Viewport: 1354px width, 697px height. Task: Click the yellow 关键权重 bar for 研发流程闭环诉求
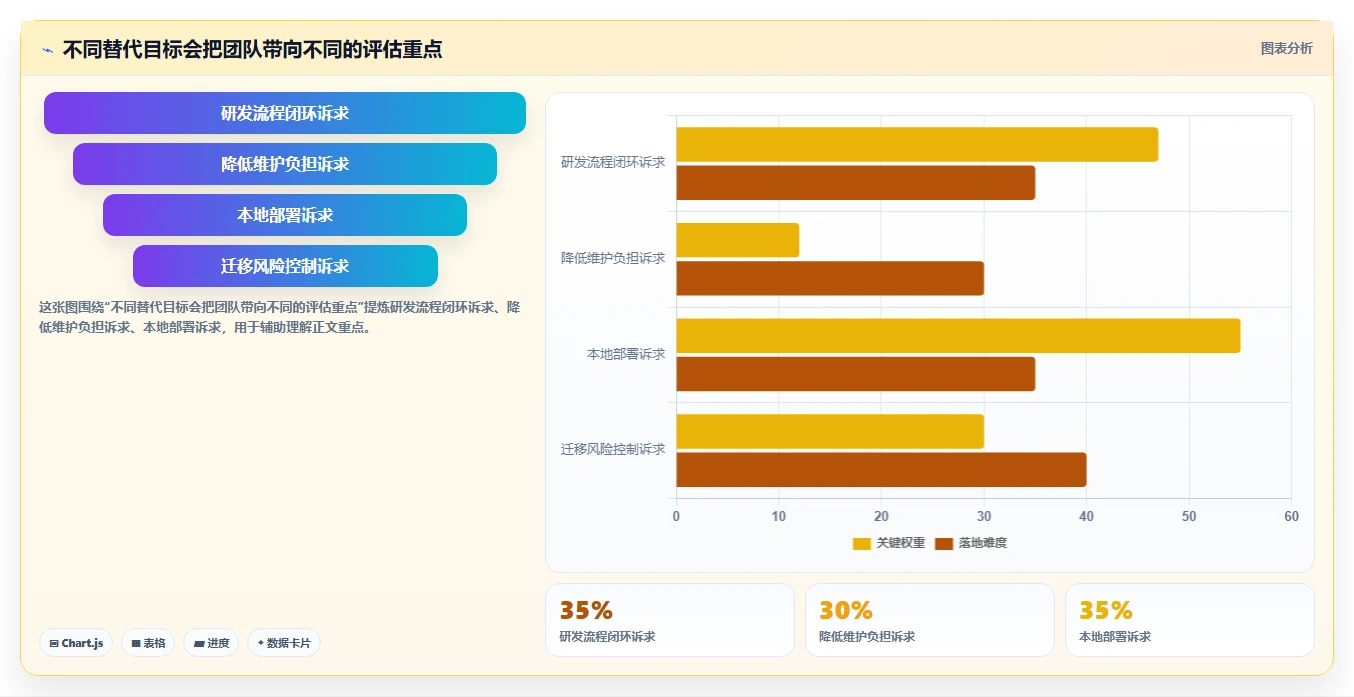click(x=917, y=144)
